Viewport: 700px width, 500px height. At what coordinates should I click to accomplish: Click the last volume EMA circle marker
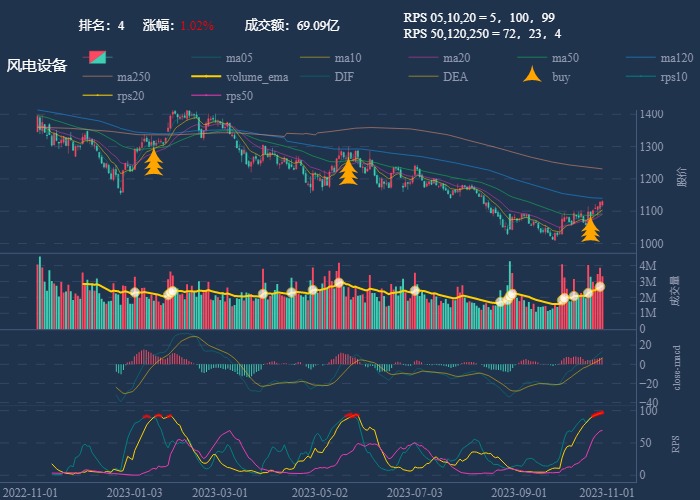pos(600,287)
